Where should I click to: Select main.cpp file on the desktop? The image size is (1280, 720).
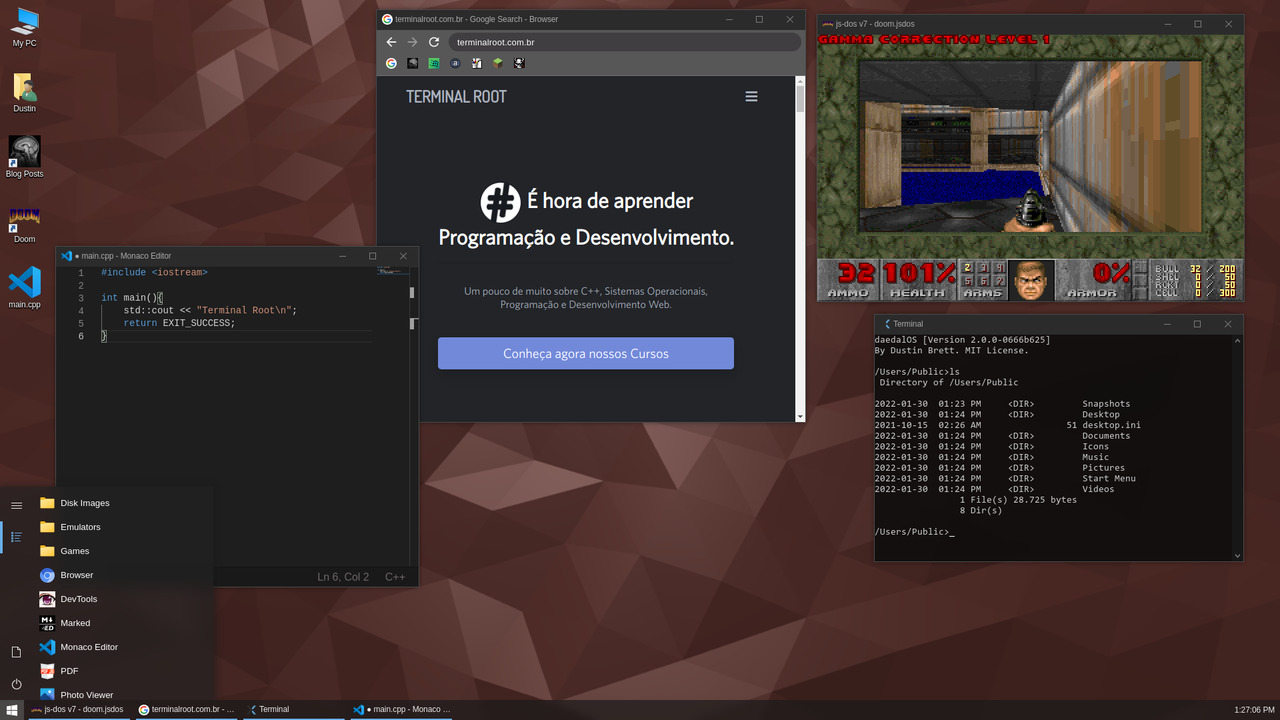(24, 288)
